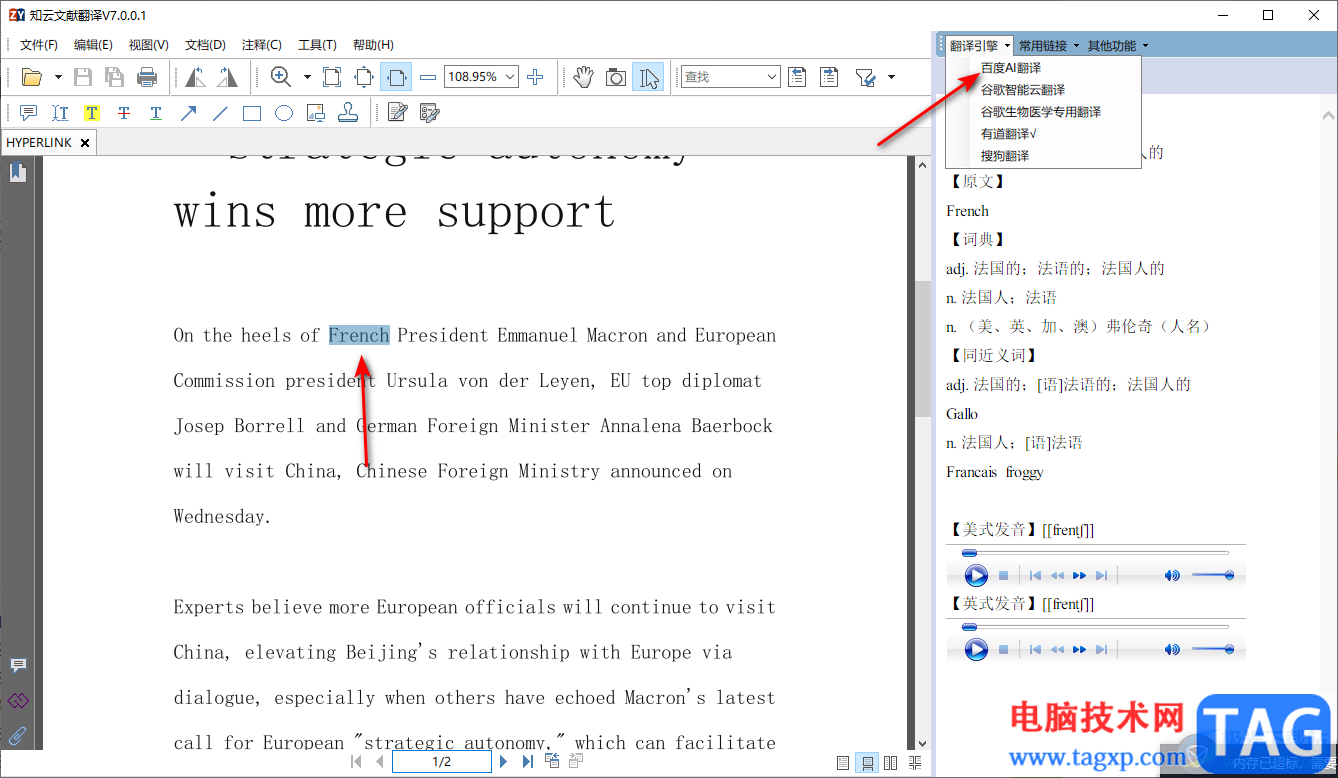
Task: Activate the text selection cursor tool
Action: coord(648,77)
